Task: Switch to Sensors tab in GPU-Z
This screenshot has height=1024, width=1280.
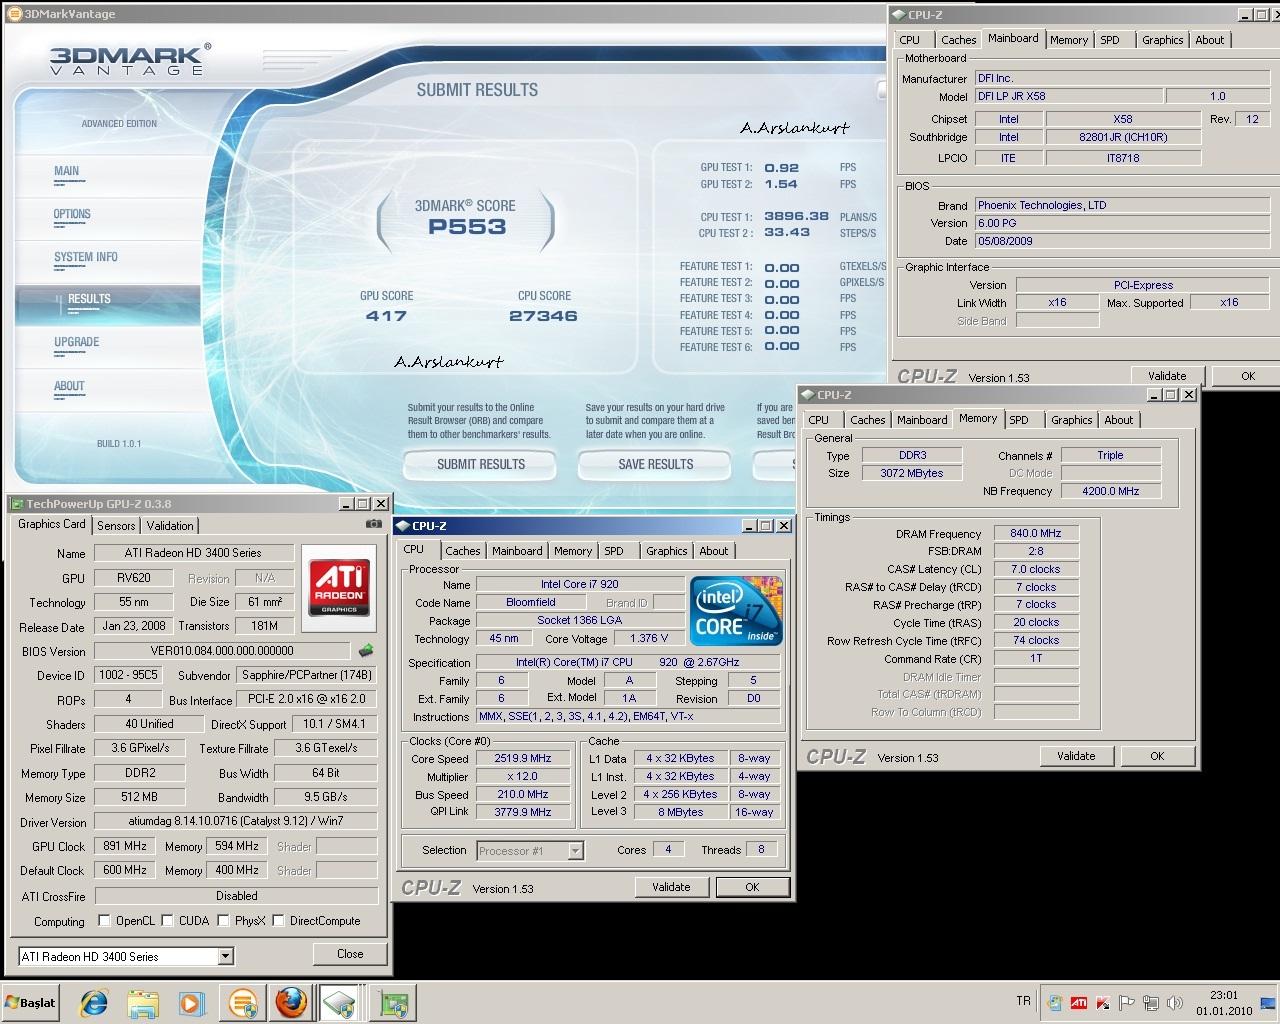Action: pos(116,525)
